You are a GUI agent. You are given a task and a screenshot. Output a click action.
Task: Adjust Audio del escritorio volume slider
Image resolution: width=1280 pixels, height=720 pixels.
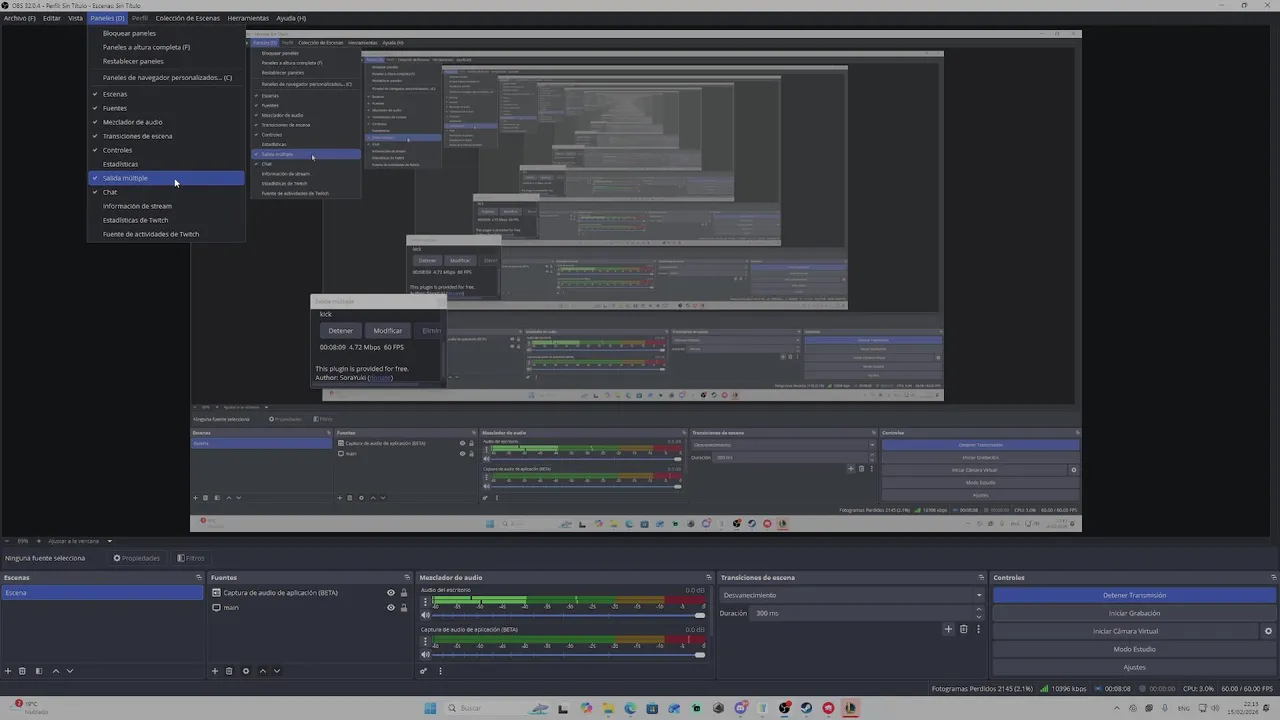click(569, 616)
